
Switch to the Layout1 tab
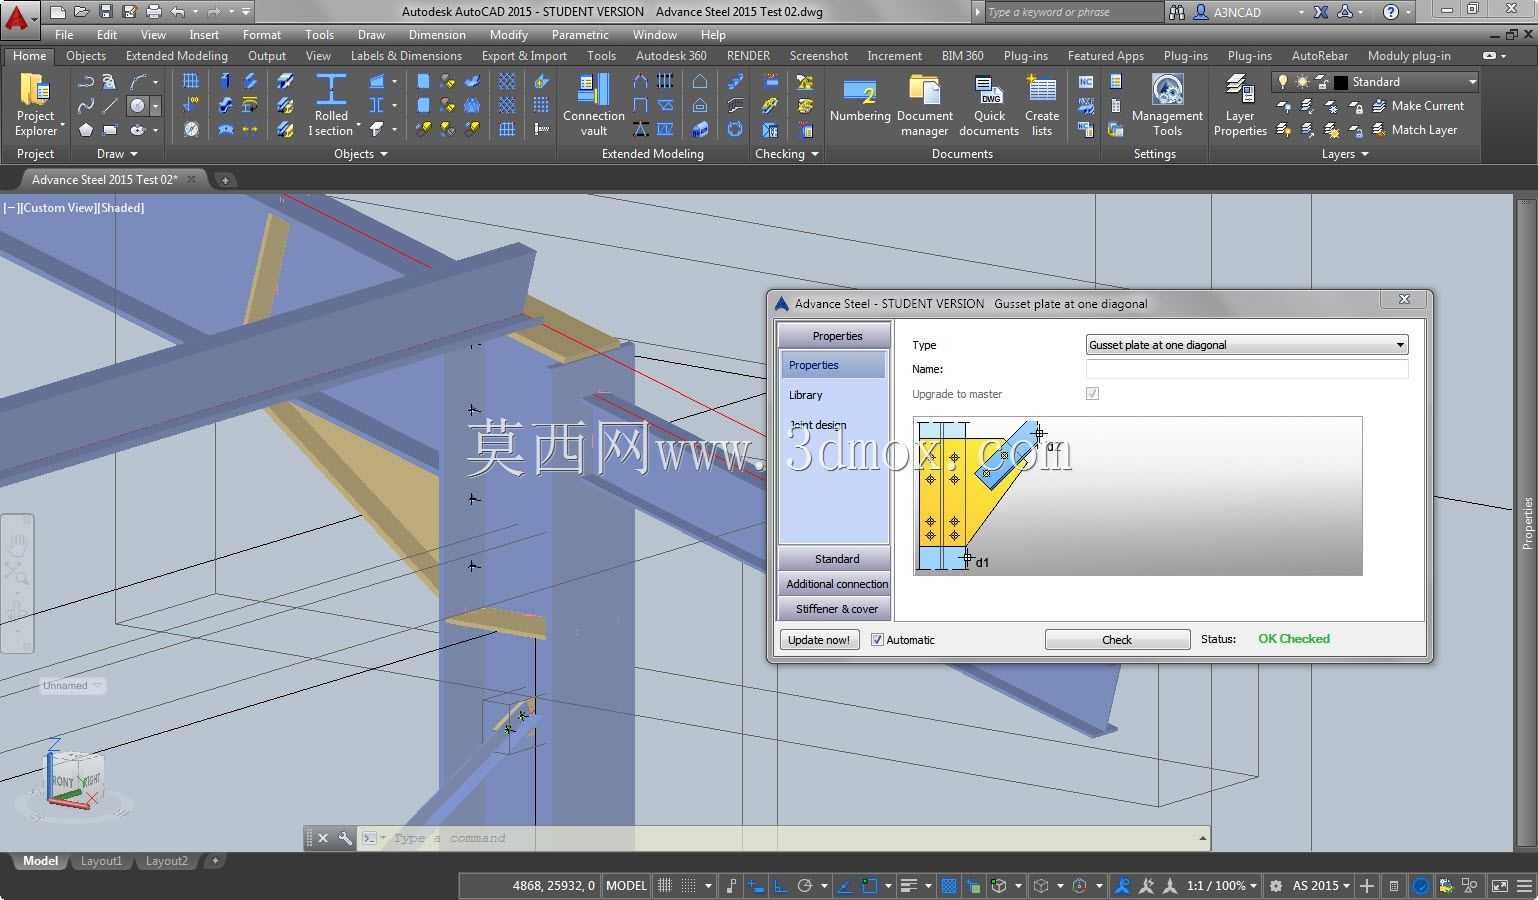coord(101,861)
